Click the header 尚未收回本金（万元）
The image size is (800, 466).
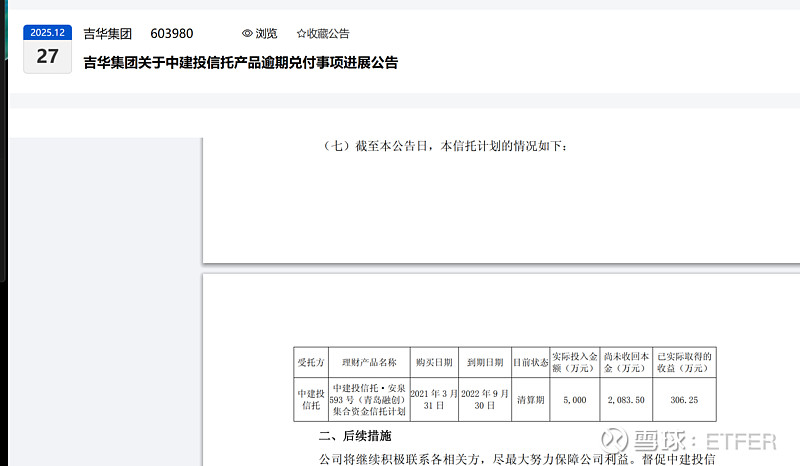point(626,362)
